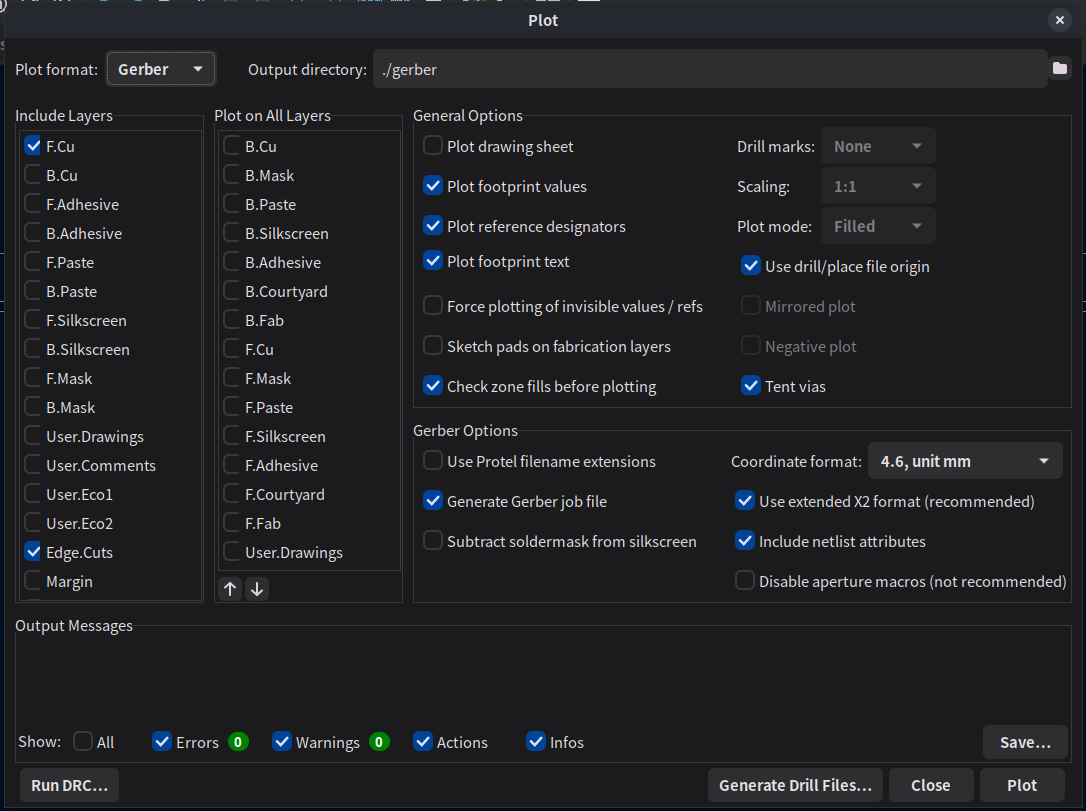Enable Use Protel filename extensions
This screenshot has width=1086, height=811.
433,461
